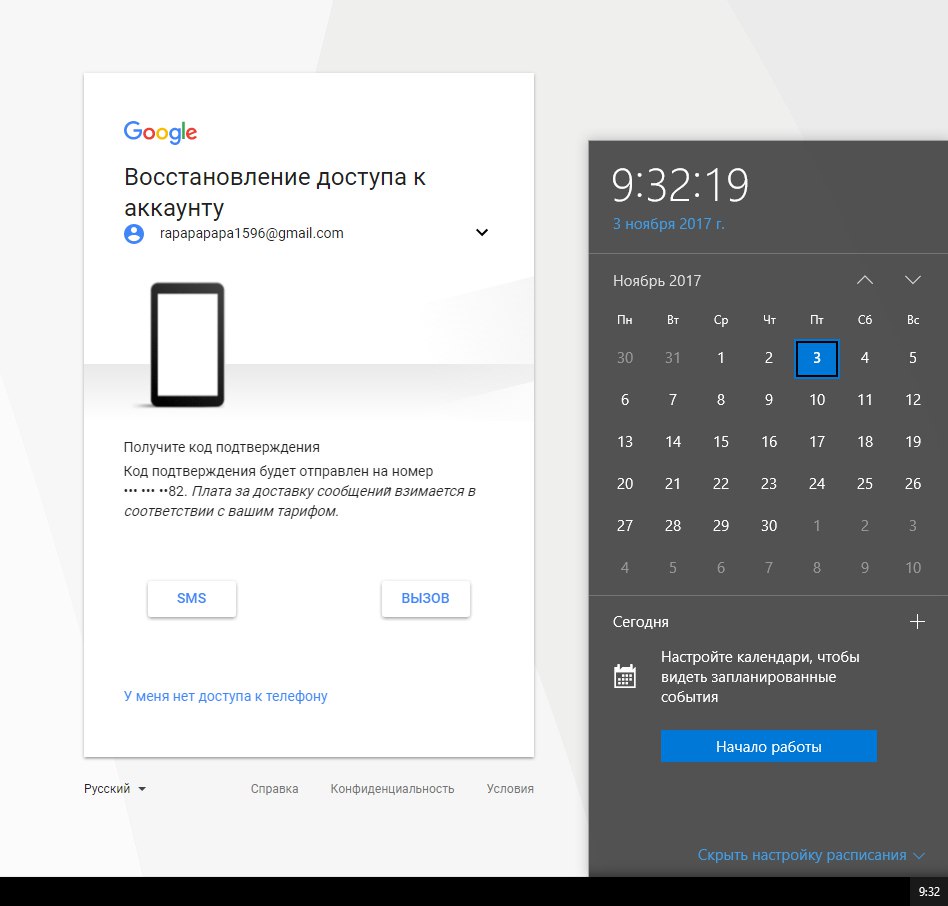
Task: Click the account avatar icon
Action: coord(134,234)
